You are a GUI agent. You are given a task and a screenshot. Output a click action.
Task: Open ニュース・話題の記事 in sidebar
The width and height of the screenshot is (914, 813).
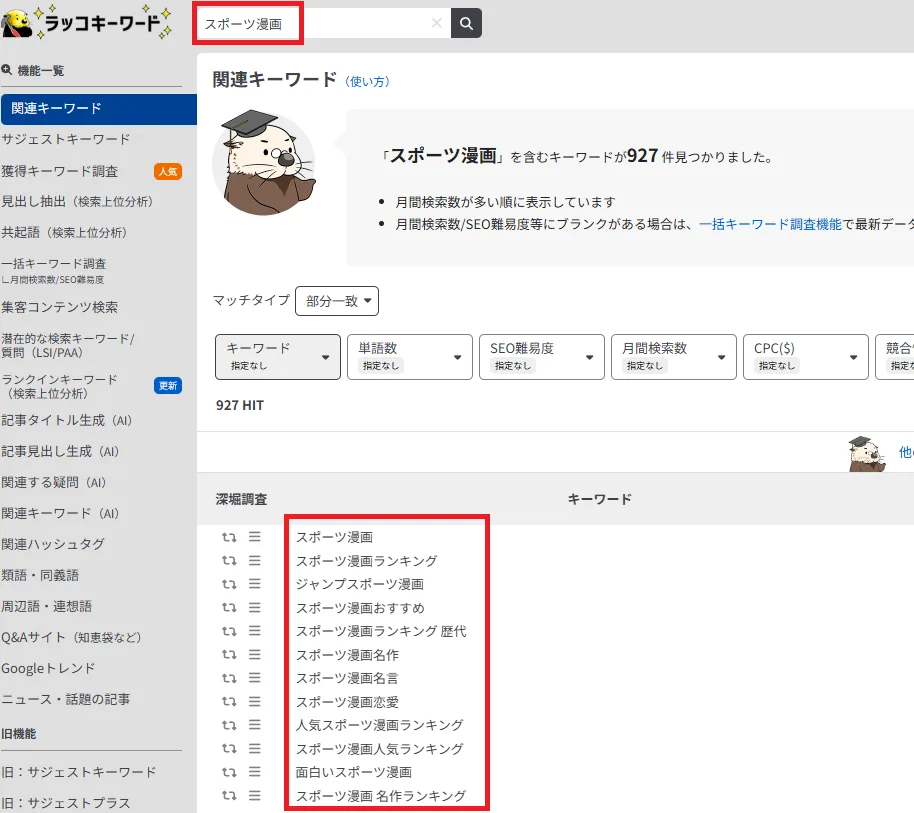(x=66, y=699)
